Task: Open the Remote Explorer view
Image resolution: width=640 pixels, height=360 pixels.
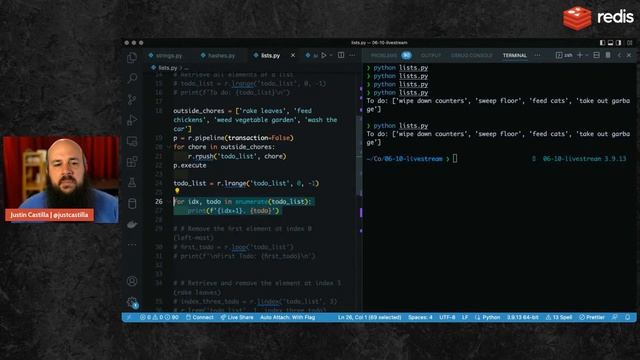Action: coord(132,141)
